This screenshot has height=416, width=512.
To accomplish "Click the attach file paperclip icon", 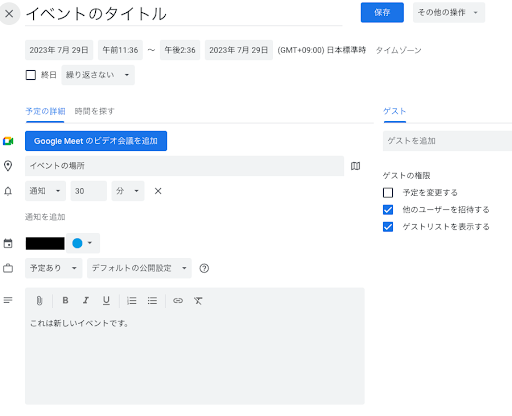I will click(39, 301).
